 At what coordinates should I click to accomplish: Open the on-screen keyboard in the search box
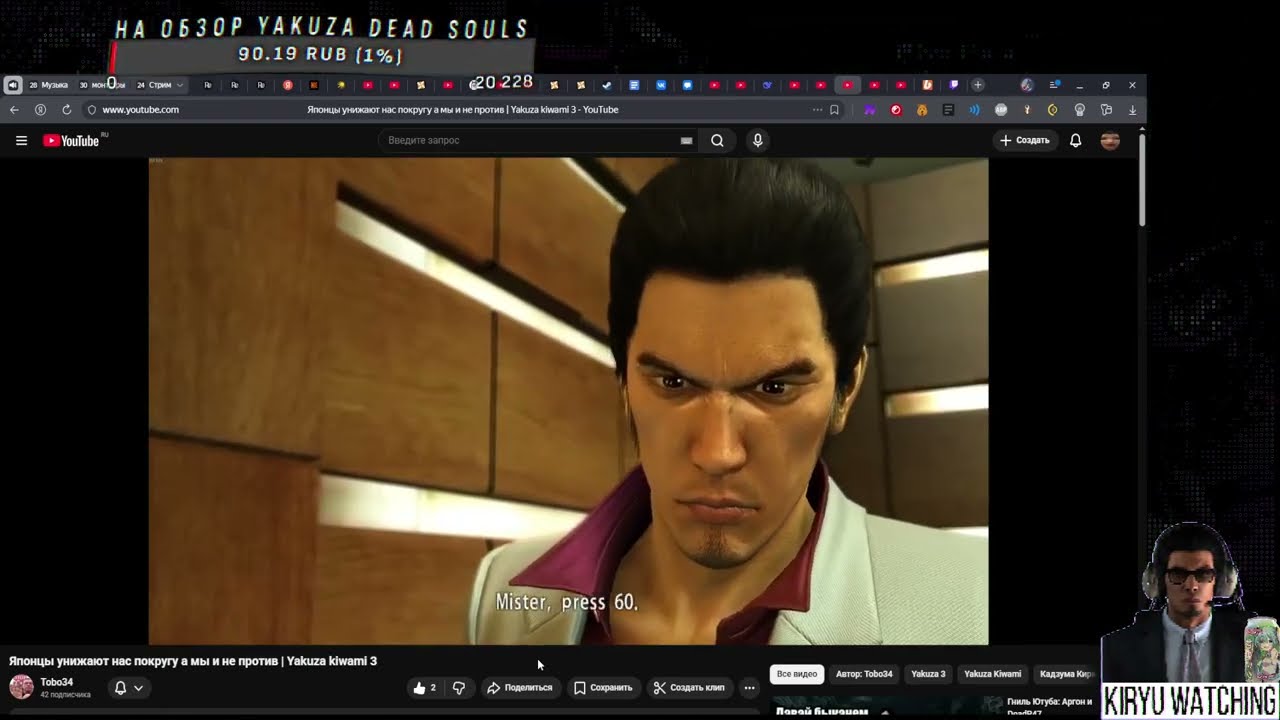point(686,141)
